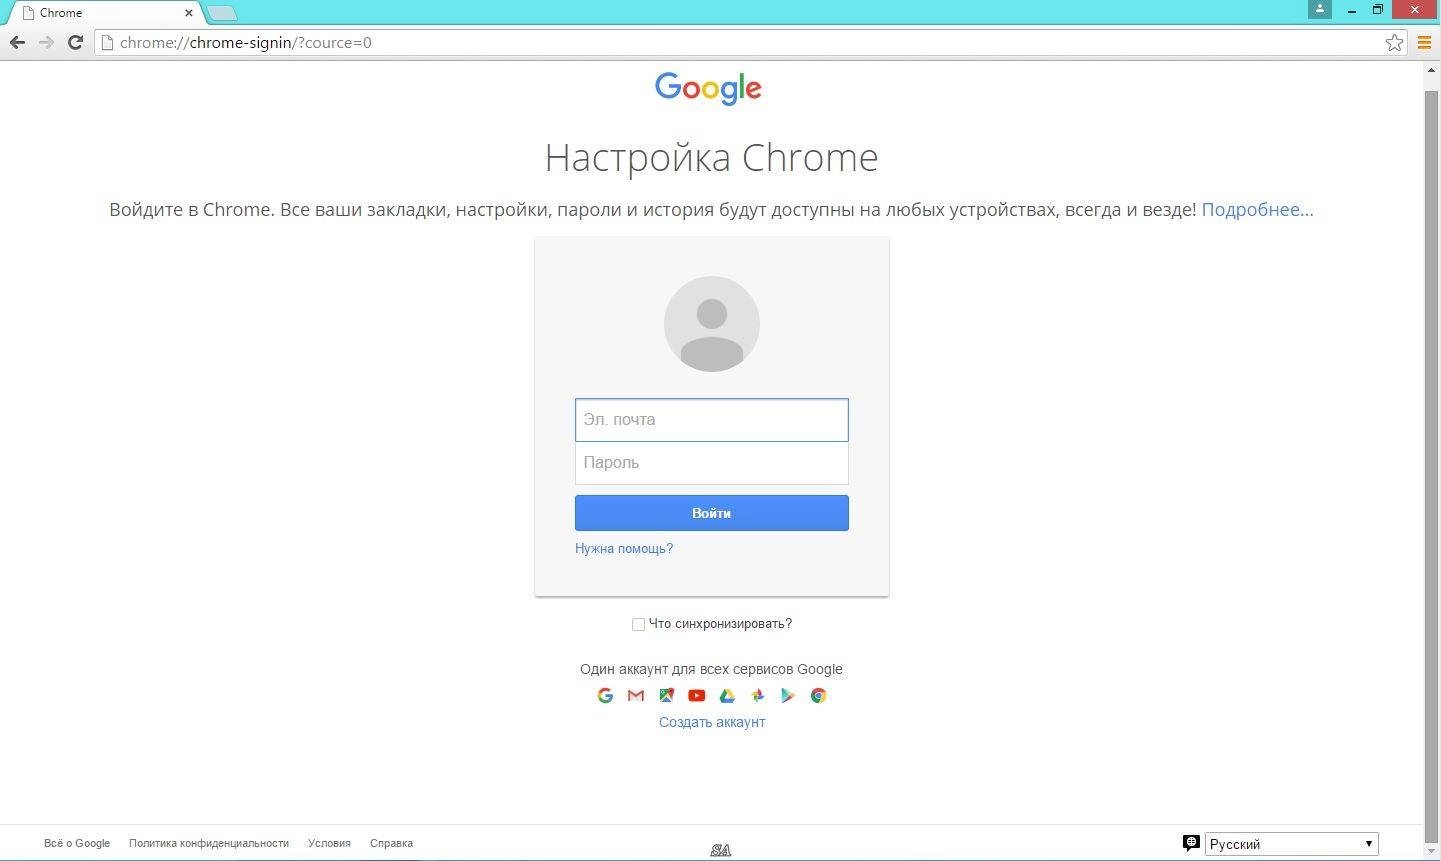Click the scrollbar up arrow
This screenshot has width=1441, height=861.
[x=1431, y=69]
